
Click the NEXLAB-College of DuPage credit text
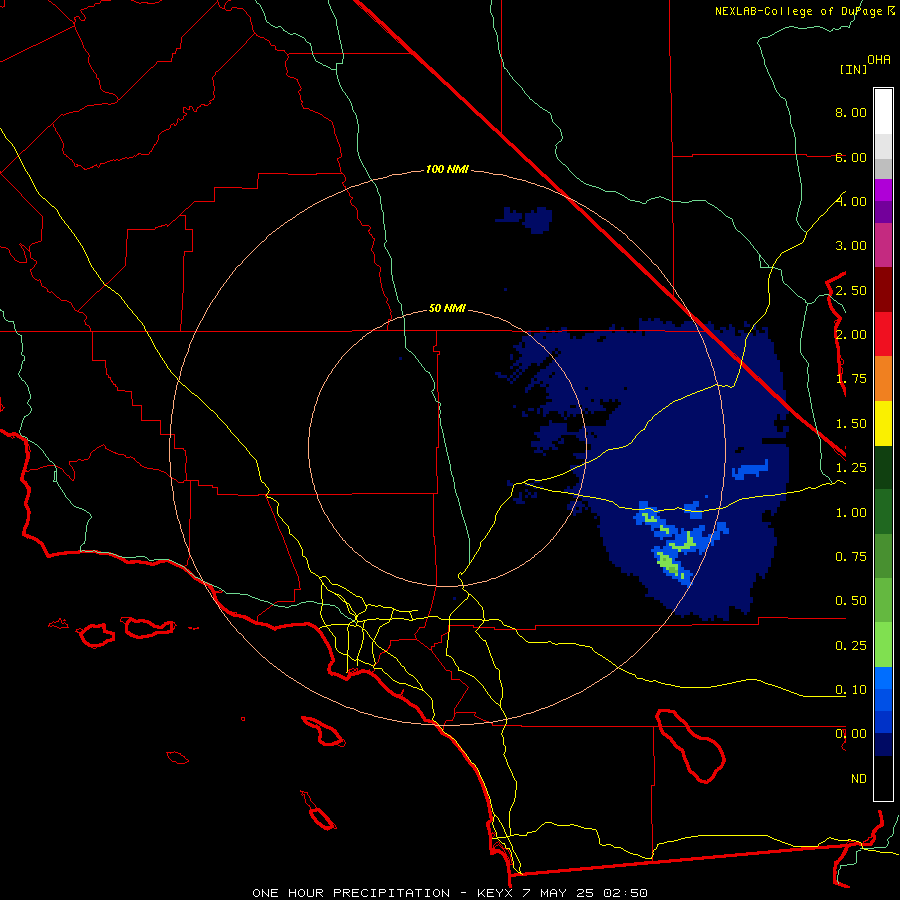tap(798, 11)
